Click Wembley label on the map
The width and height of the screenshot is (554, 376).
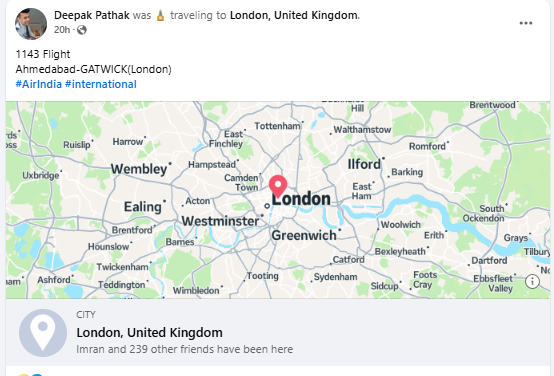tap(139, 169)
